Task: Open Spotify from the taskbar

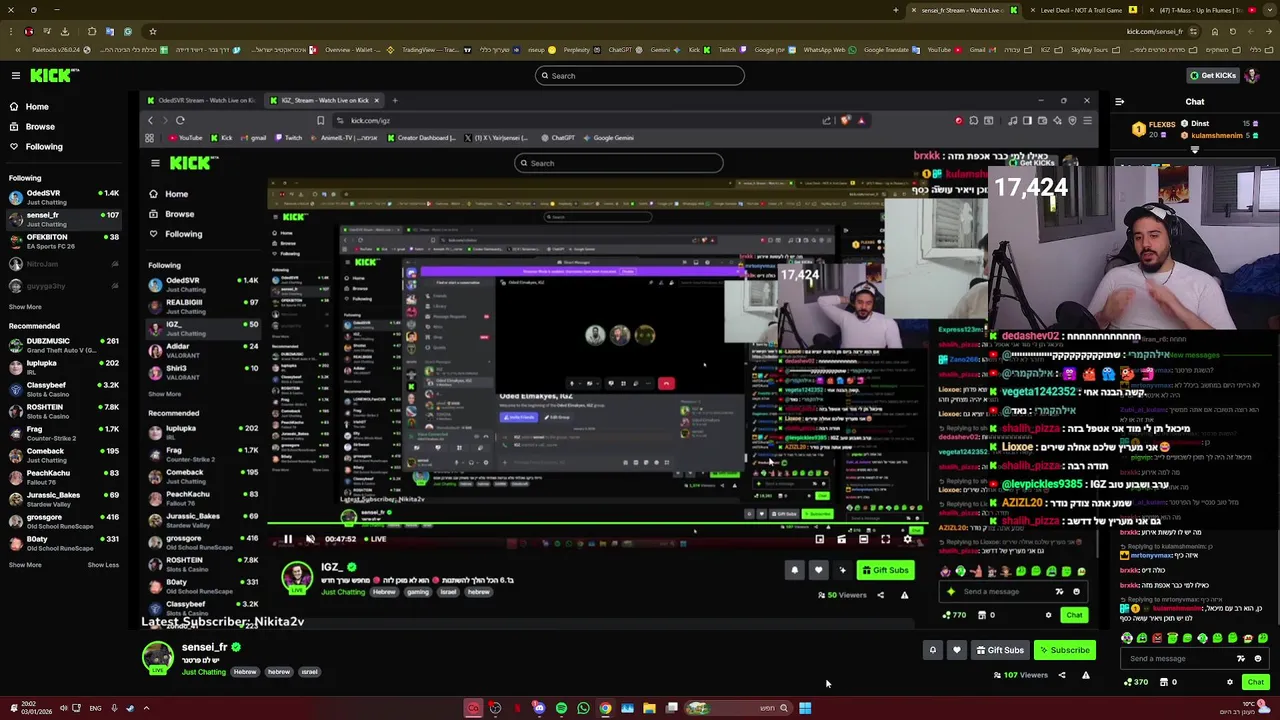Action: click(x=561, y=708)
